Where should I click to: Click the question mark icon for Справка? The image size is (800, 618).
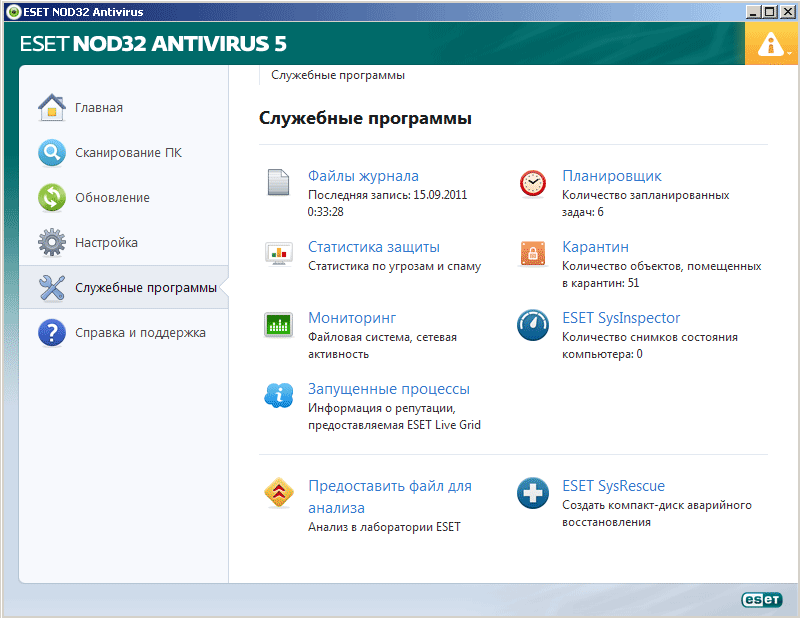pos(52,333)
